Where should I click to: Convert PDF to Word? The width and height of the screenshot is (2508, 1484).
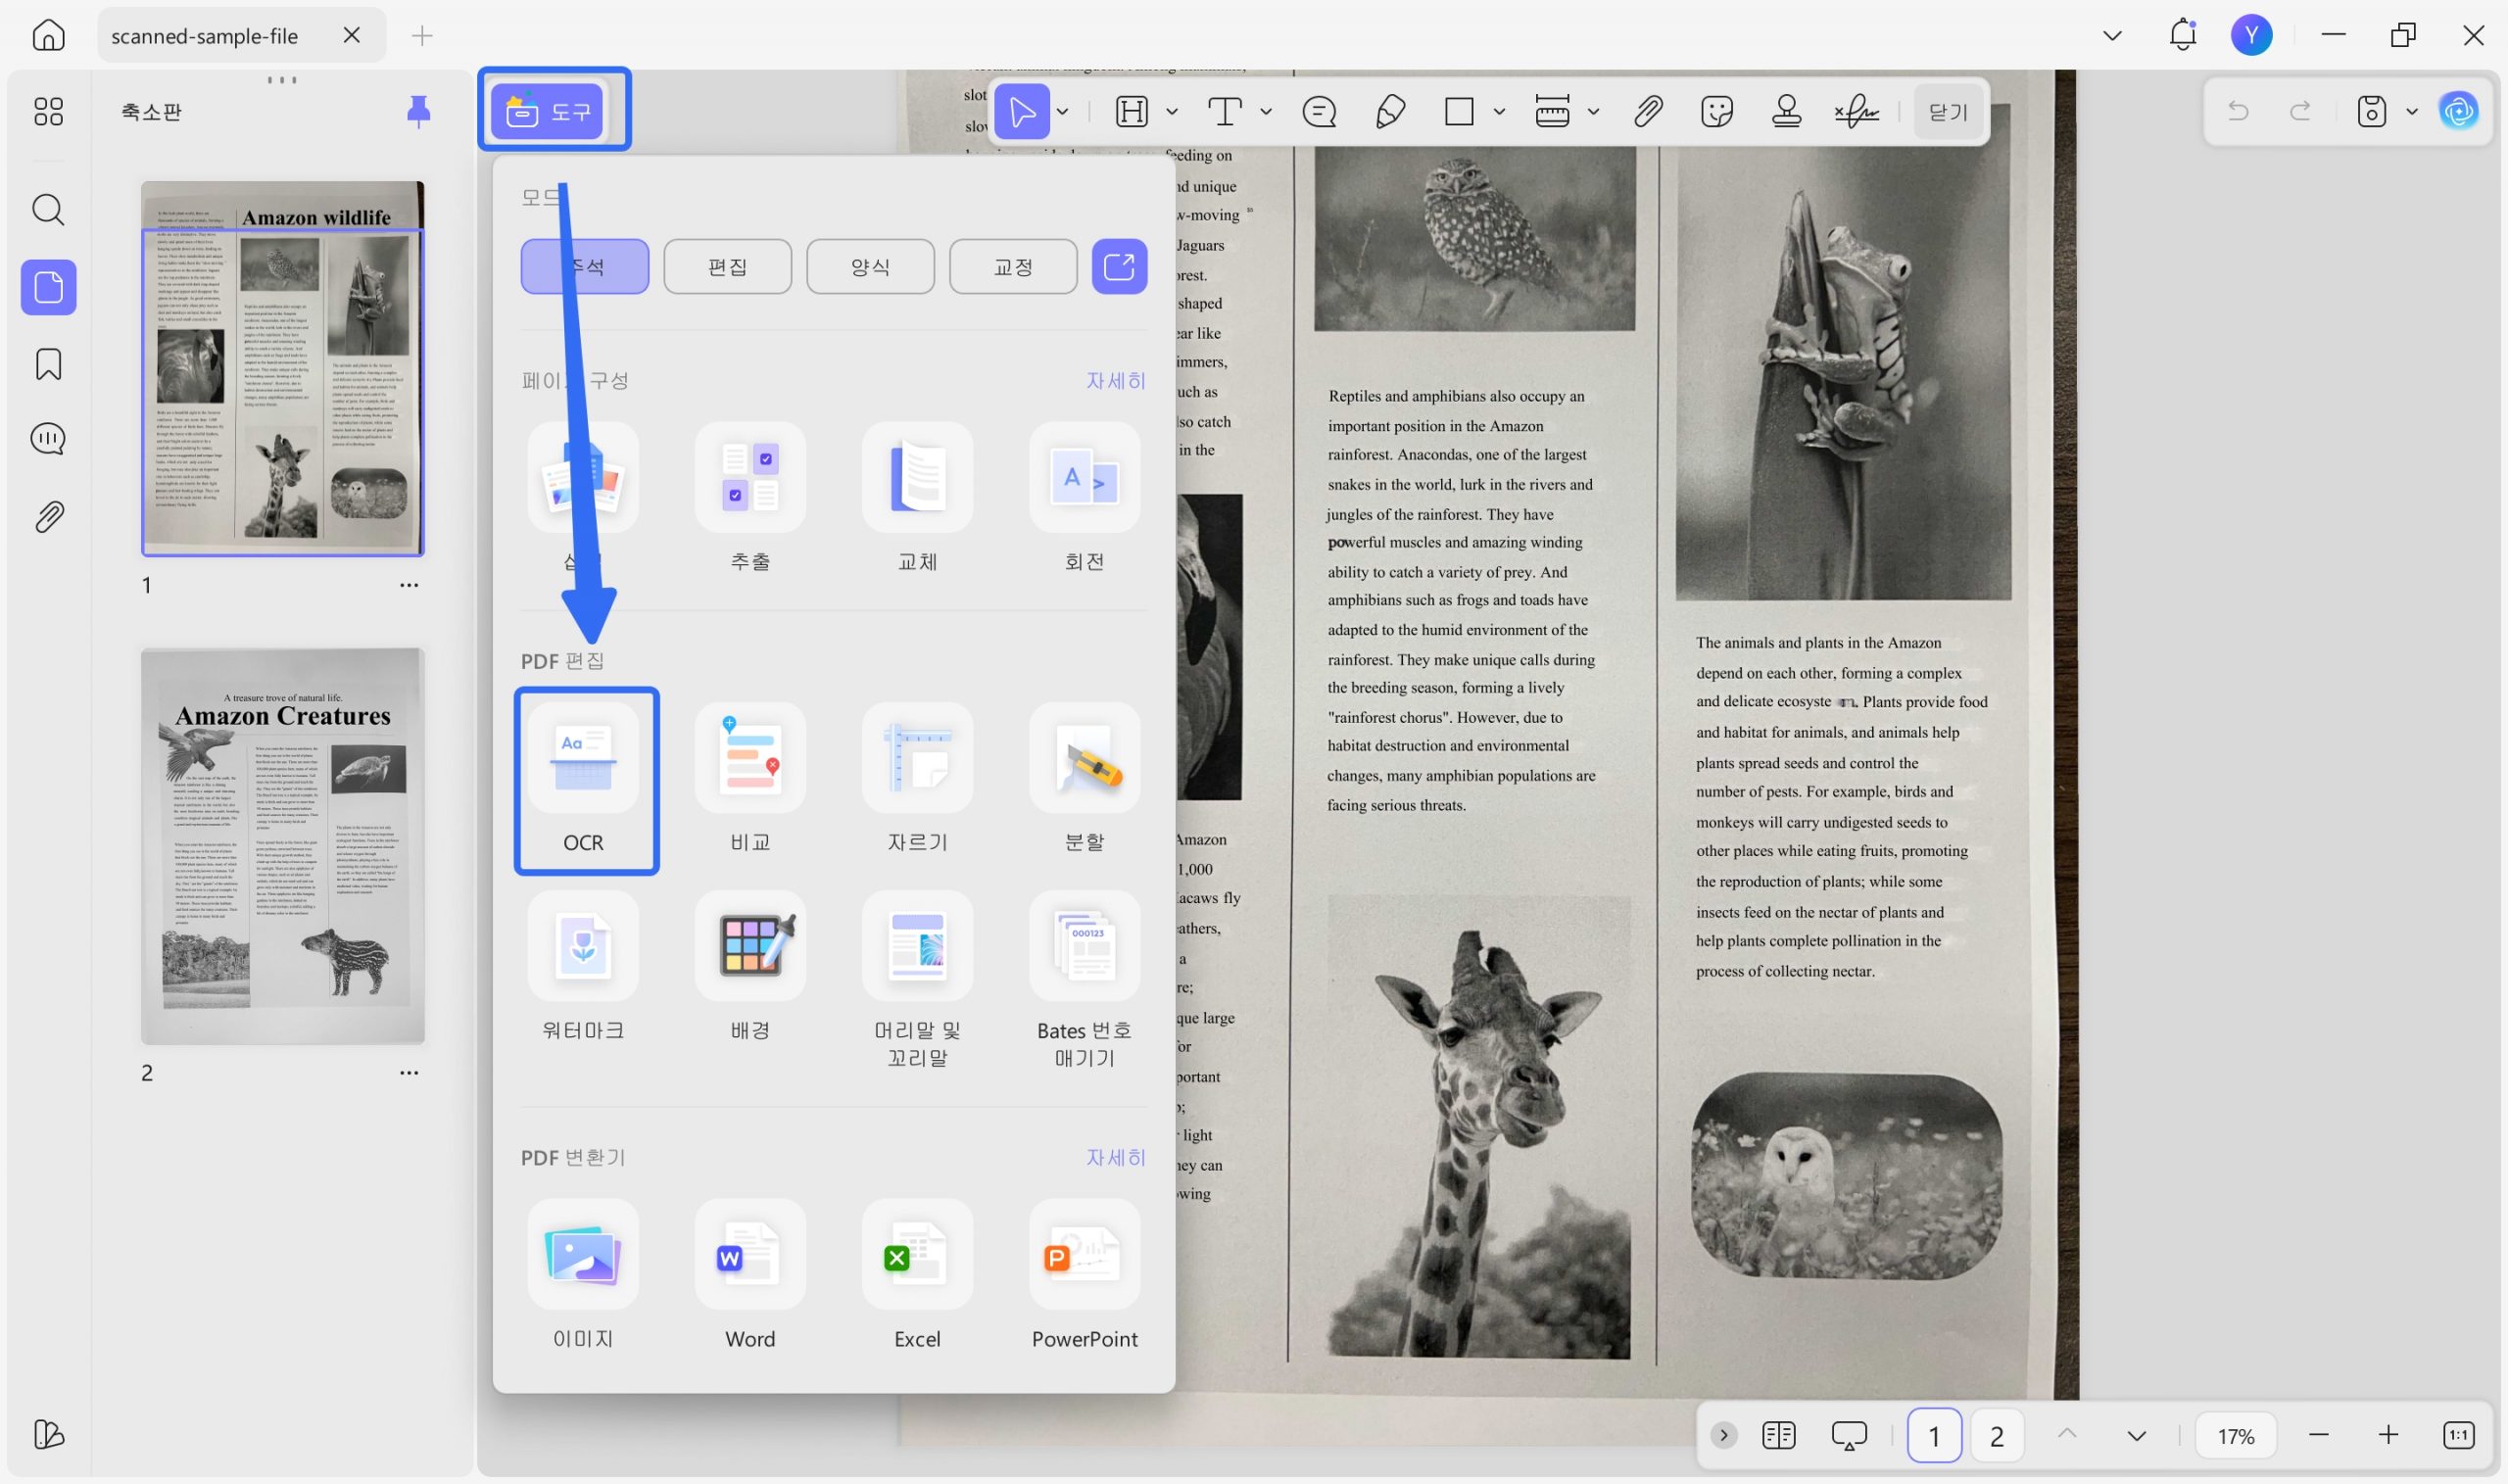point(750,1256)
